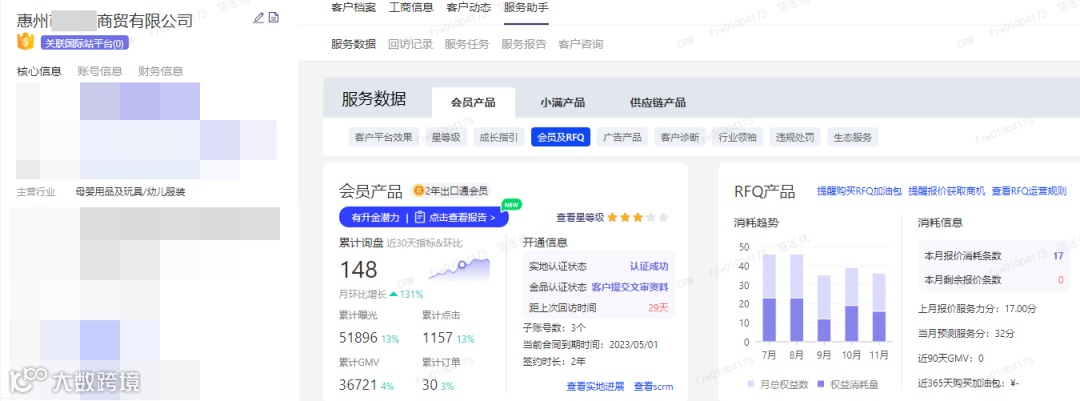
Task: Click the 10月 bar in consumption chart
Action: click(x=851, y=305)
